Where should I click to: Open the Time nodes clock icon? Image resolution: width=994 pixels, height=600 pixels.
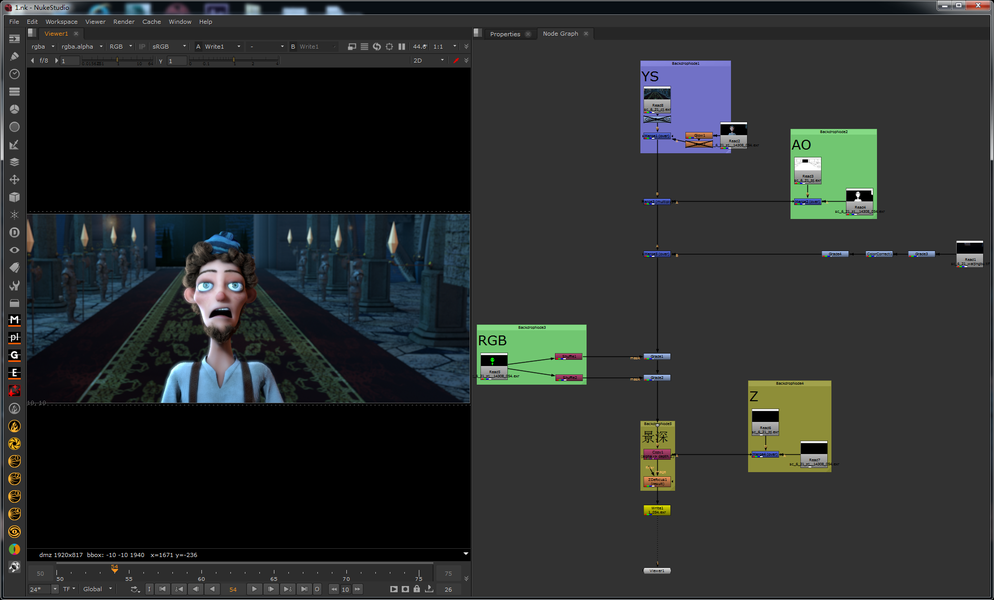[14, 74]
